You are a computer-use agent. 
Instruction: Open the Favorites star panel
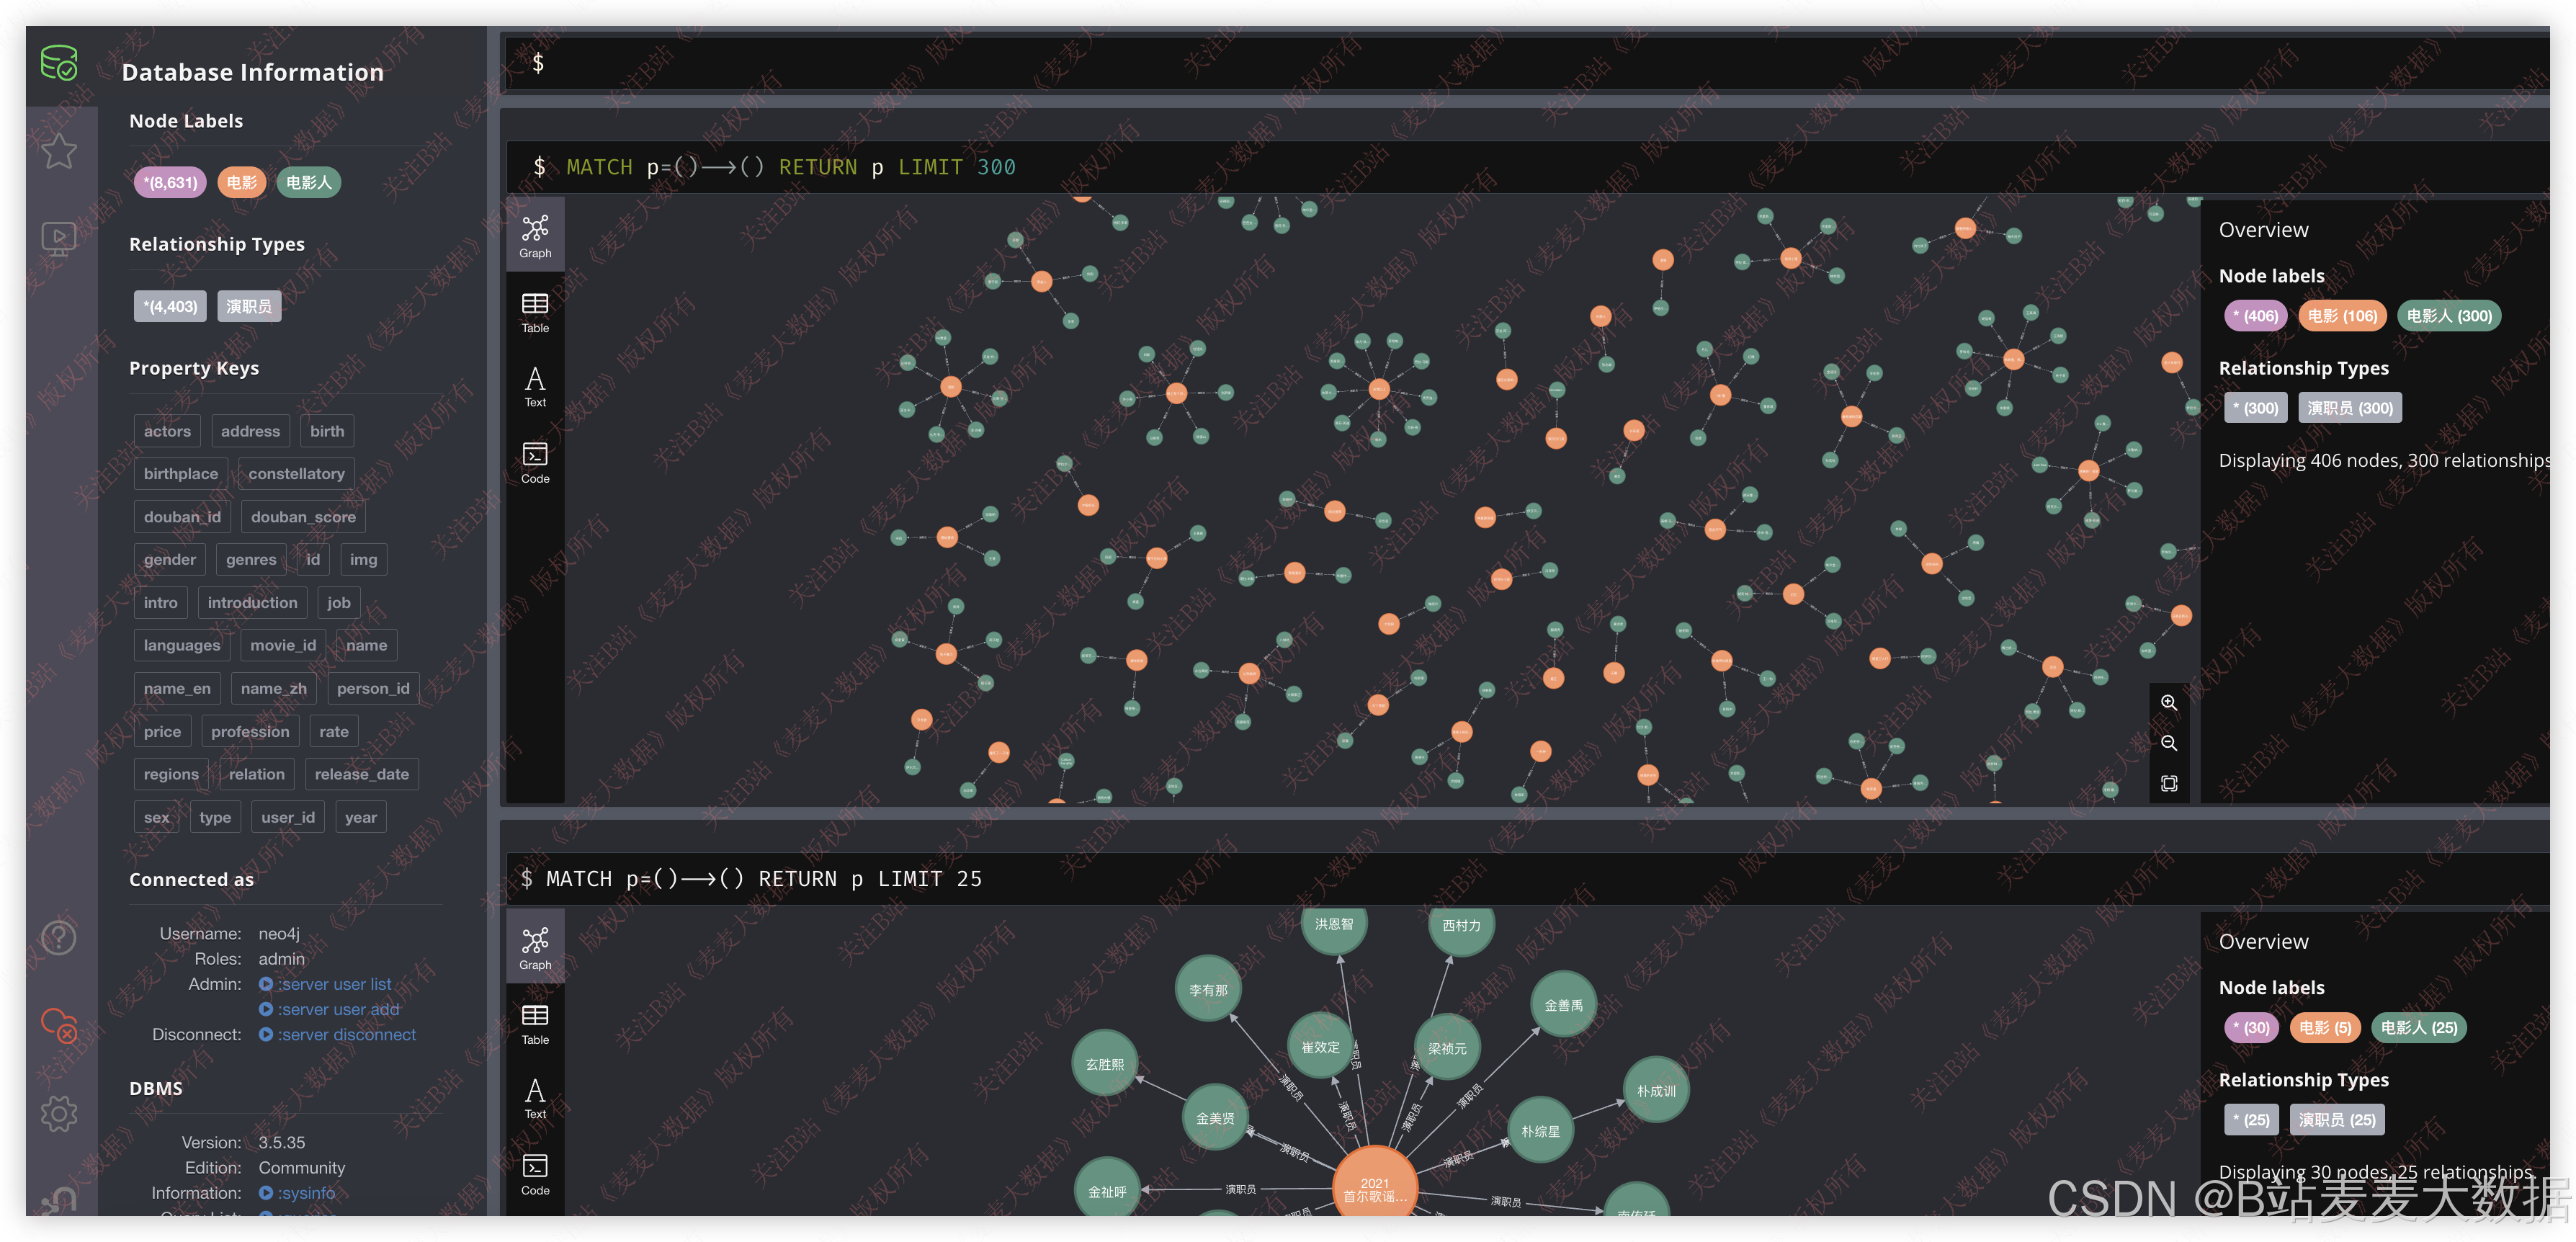(59, 152)
